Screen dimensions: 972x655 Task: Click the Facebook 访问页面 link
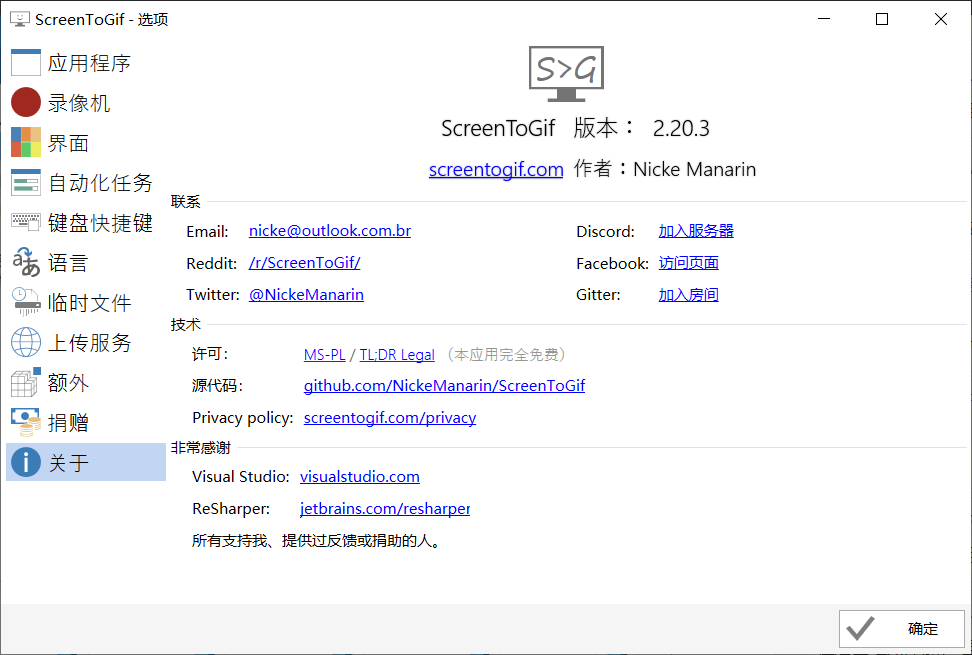[x=689, y=263]
